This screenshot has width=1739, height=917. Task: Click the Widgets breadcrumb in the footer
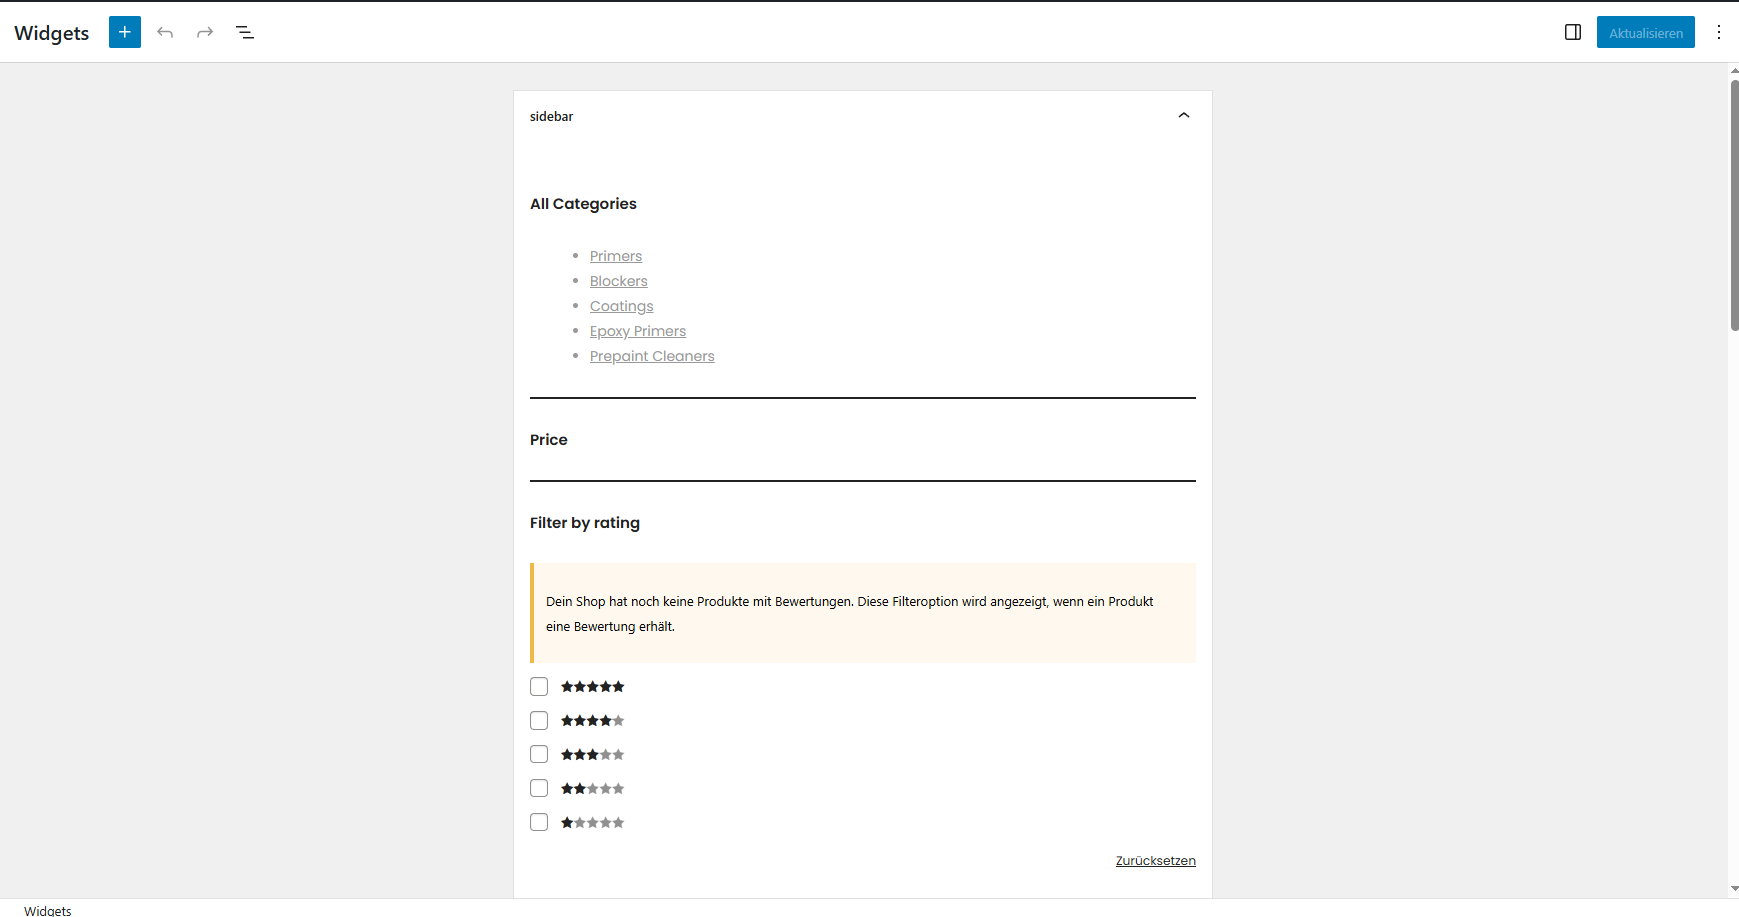[x=48, y=910]
